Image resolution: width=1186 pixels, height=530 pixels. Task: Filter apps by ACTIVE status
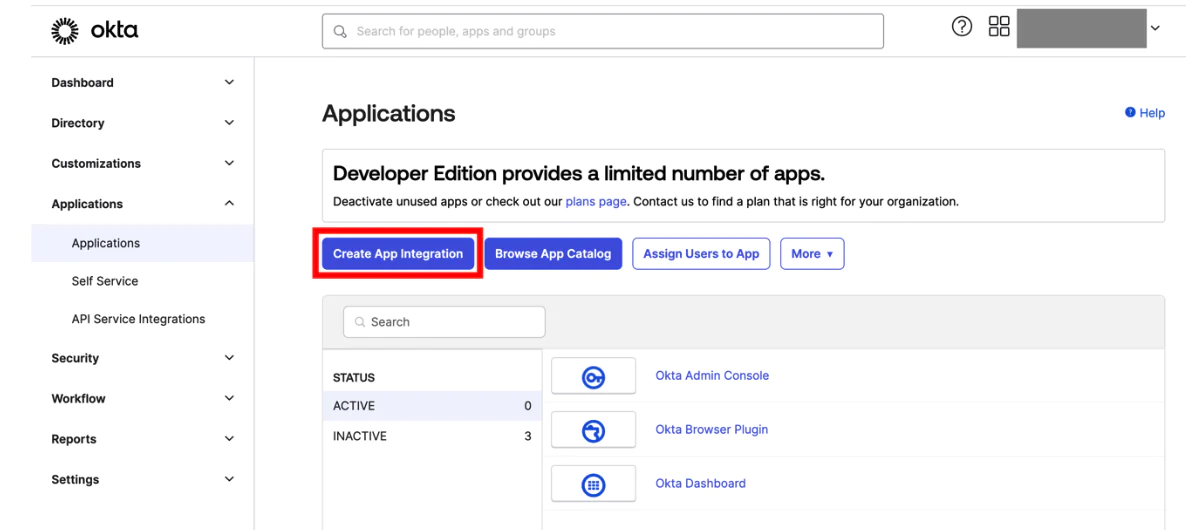[432, 406]
